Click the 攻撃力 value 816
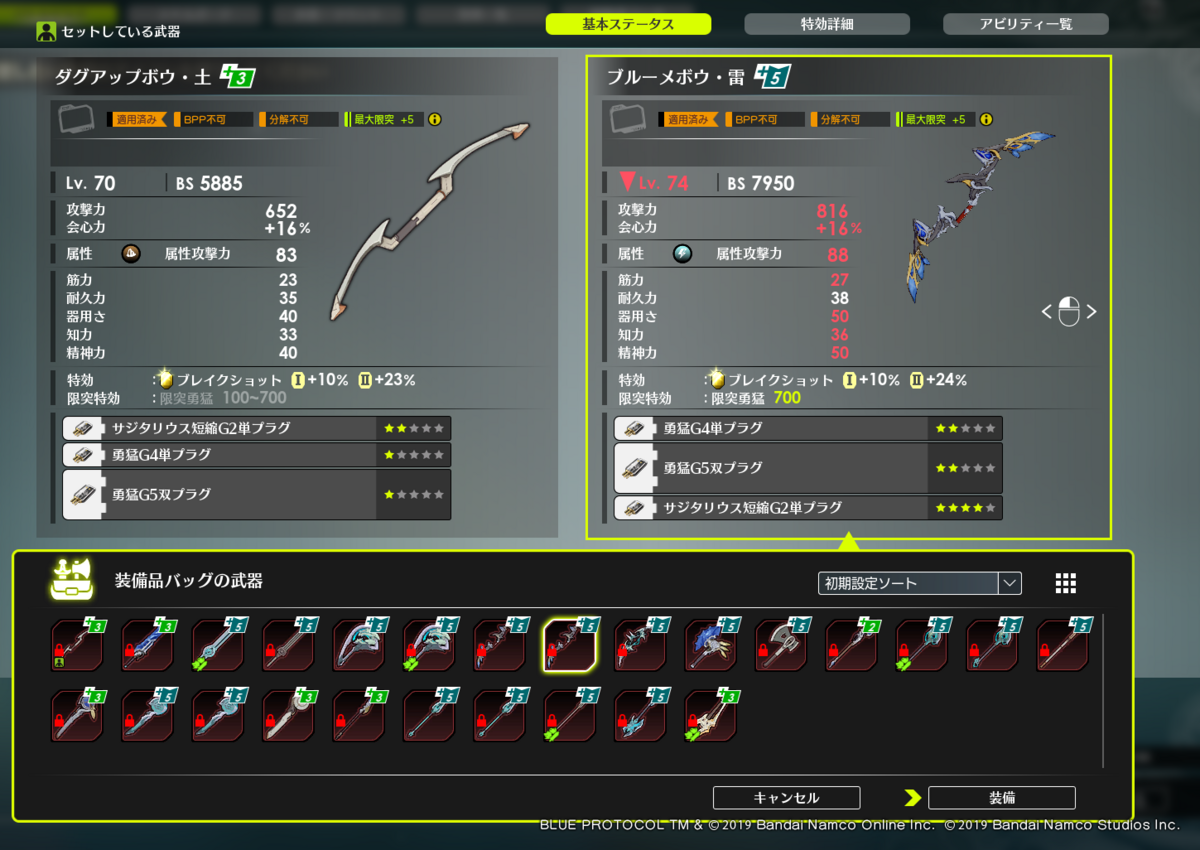This screenshot has width=1200, height=850. point(832,211)
